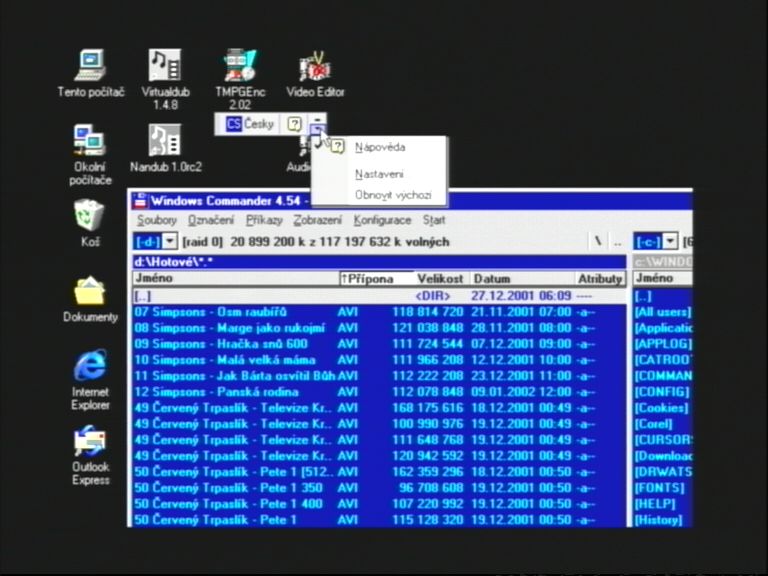
Task: Open the Soubory menu
Action: (157, 220)
